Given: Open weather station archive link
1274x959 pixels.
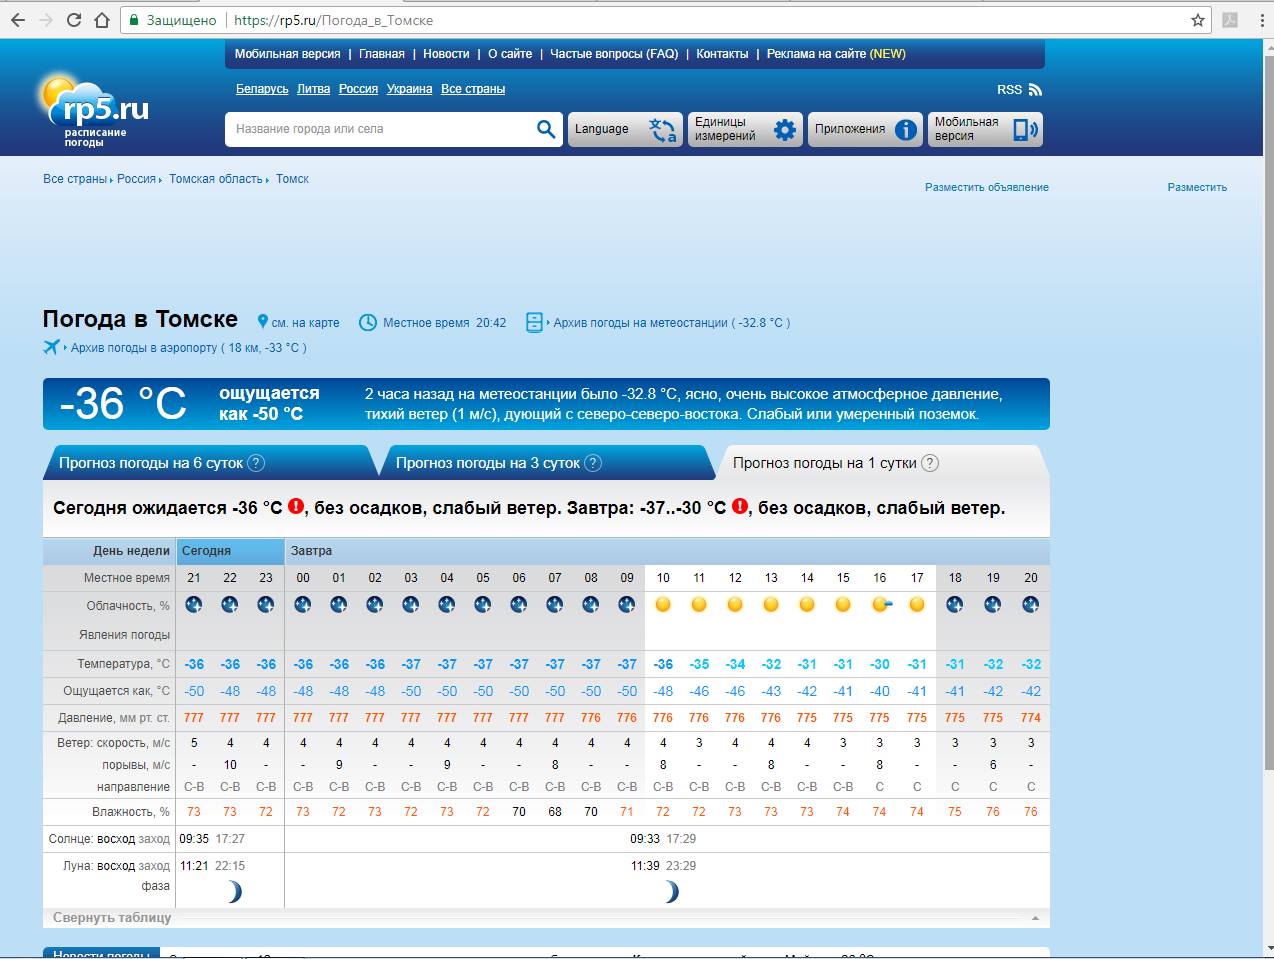Looking at the screenshot, I should click(671, 323).
